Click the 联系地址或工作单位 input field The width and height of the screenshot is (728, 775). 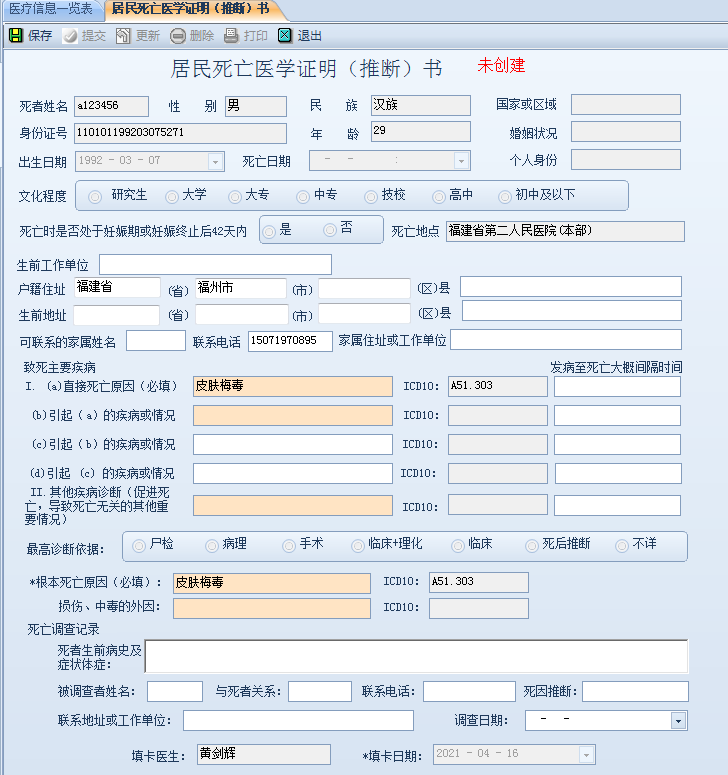[x=298, y=720]
